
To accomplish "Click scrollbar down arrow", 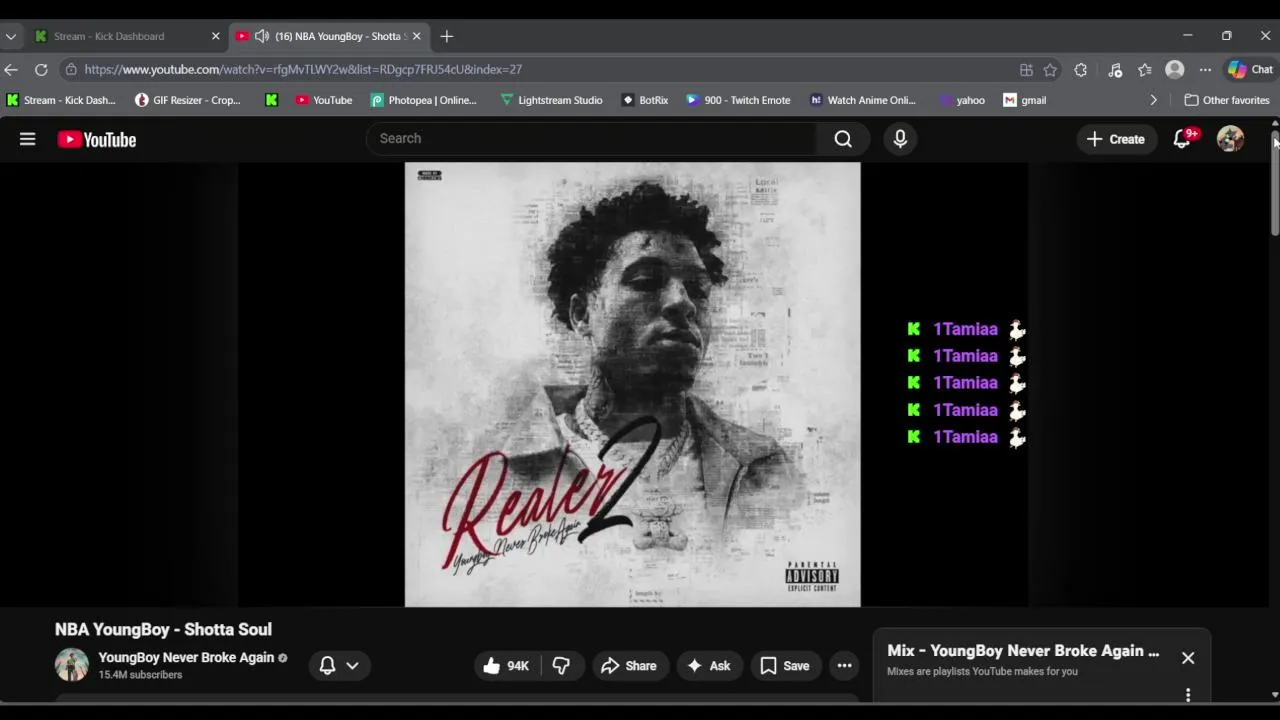I will pos(1275,695).
